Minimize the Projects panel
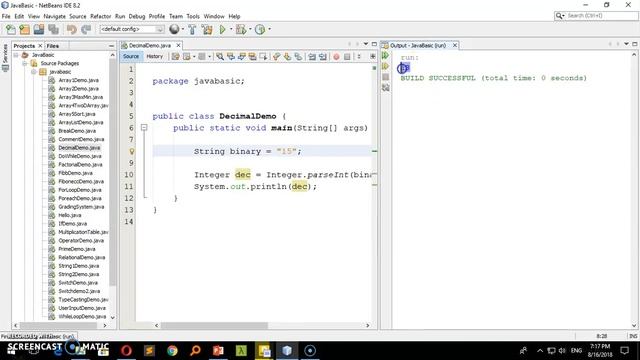Screen dimensions: 640x360 point(111,46)
